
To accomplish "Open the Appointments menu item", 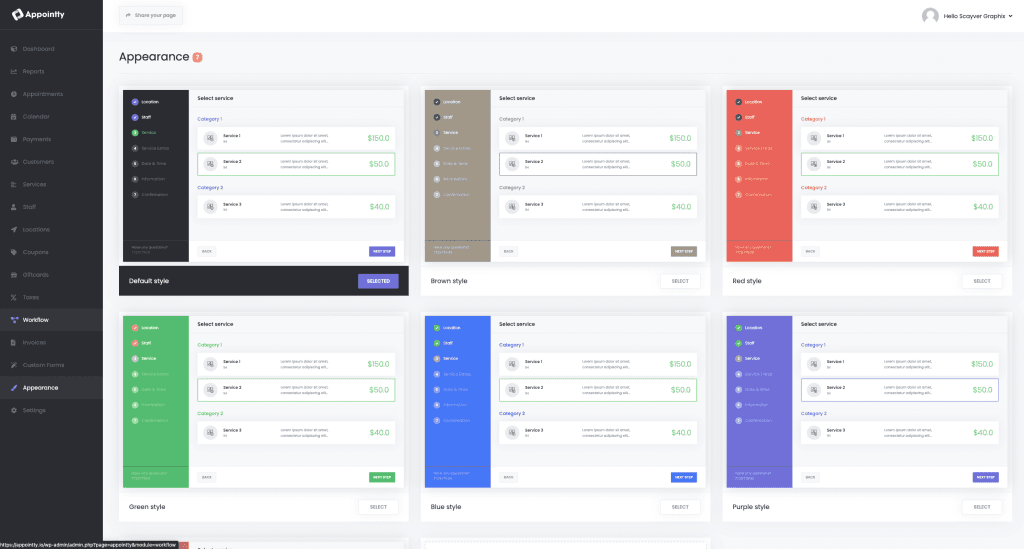I will click(42, 94).
